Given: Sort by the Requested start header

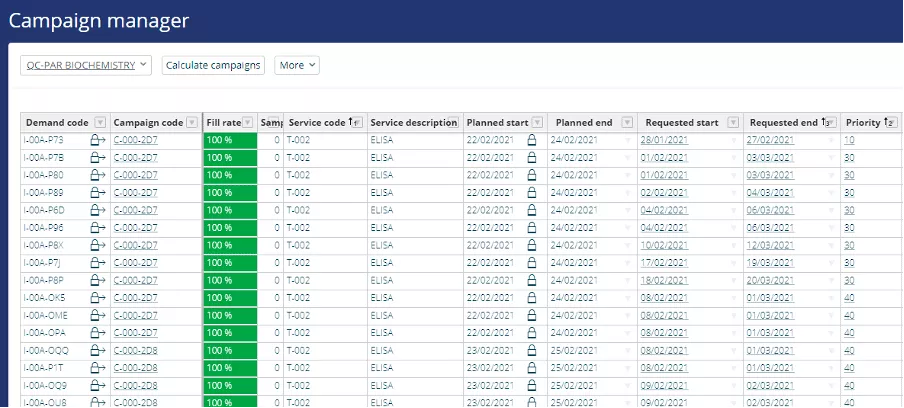Looking at the screenshot, I should coord(682,123).
